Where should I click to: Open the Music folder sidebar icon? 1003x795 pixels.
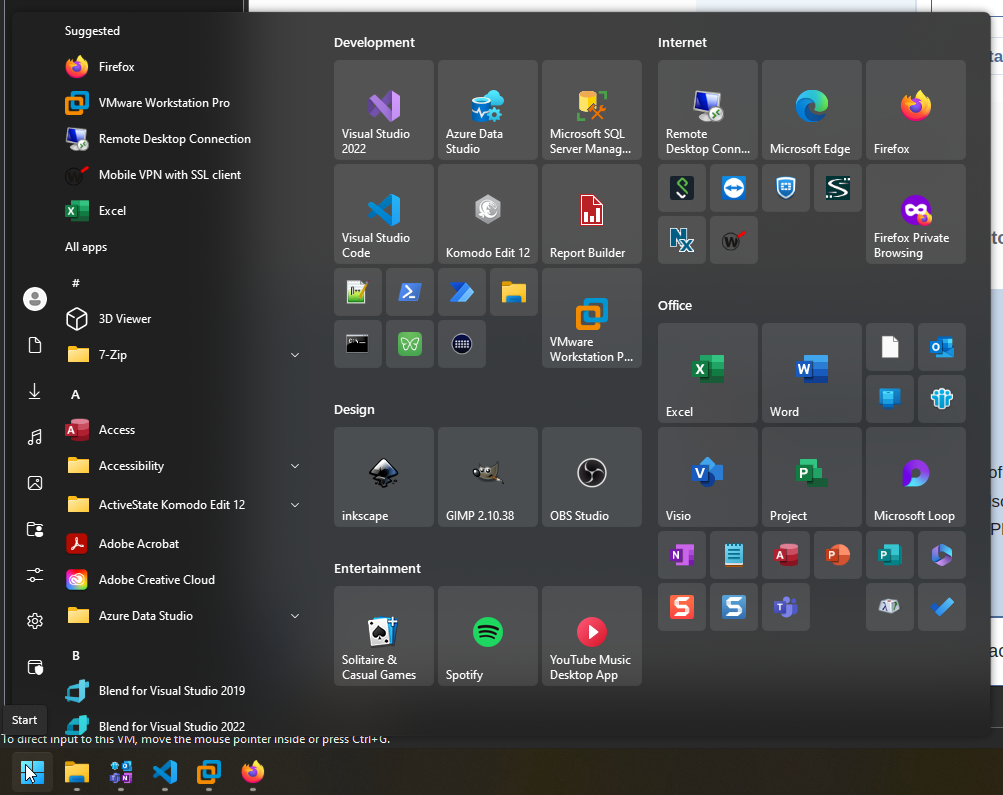pos(35,437)
